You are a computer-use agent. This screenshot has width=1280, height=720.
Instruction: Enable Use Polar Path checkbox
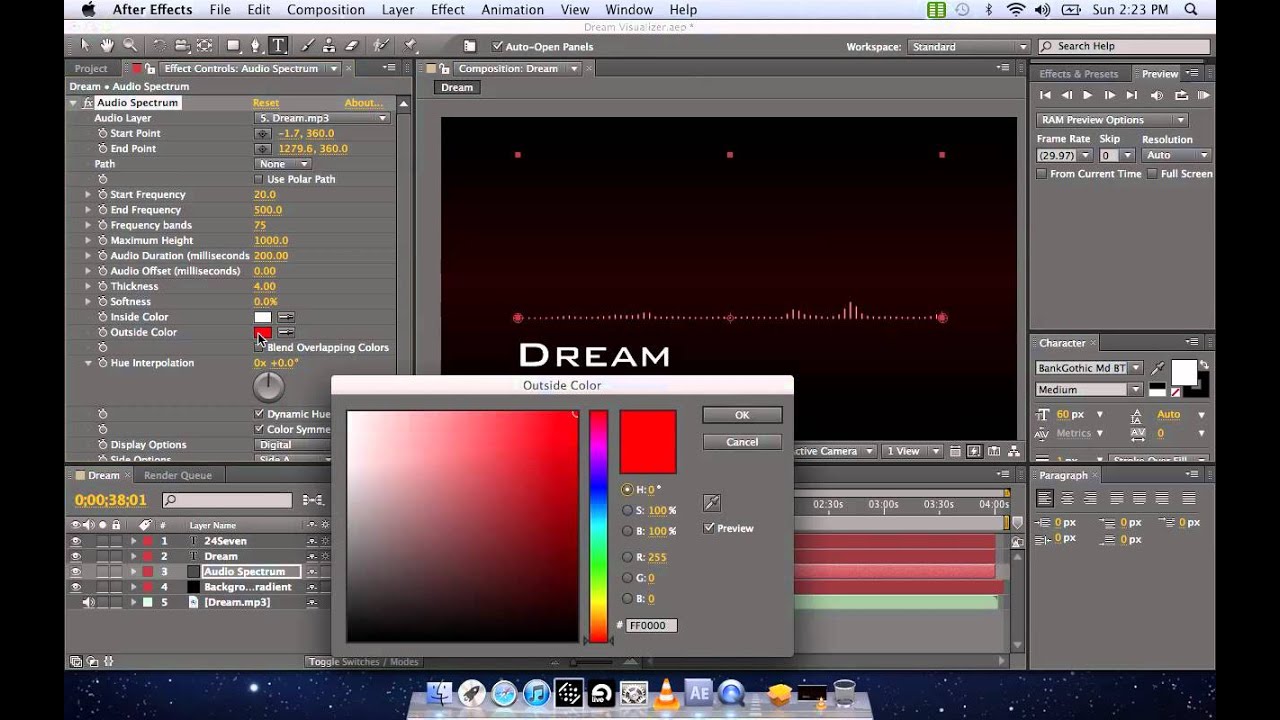click(259, 179)
